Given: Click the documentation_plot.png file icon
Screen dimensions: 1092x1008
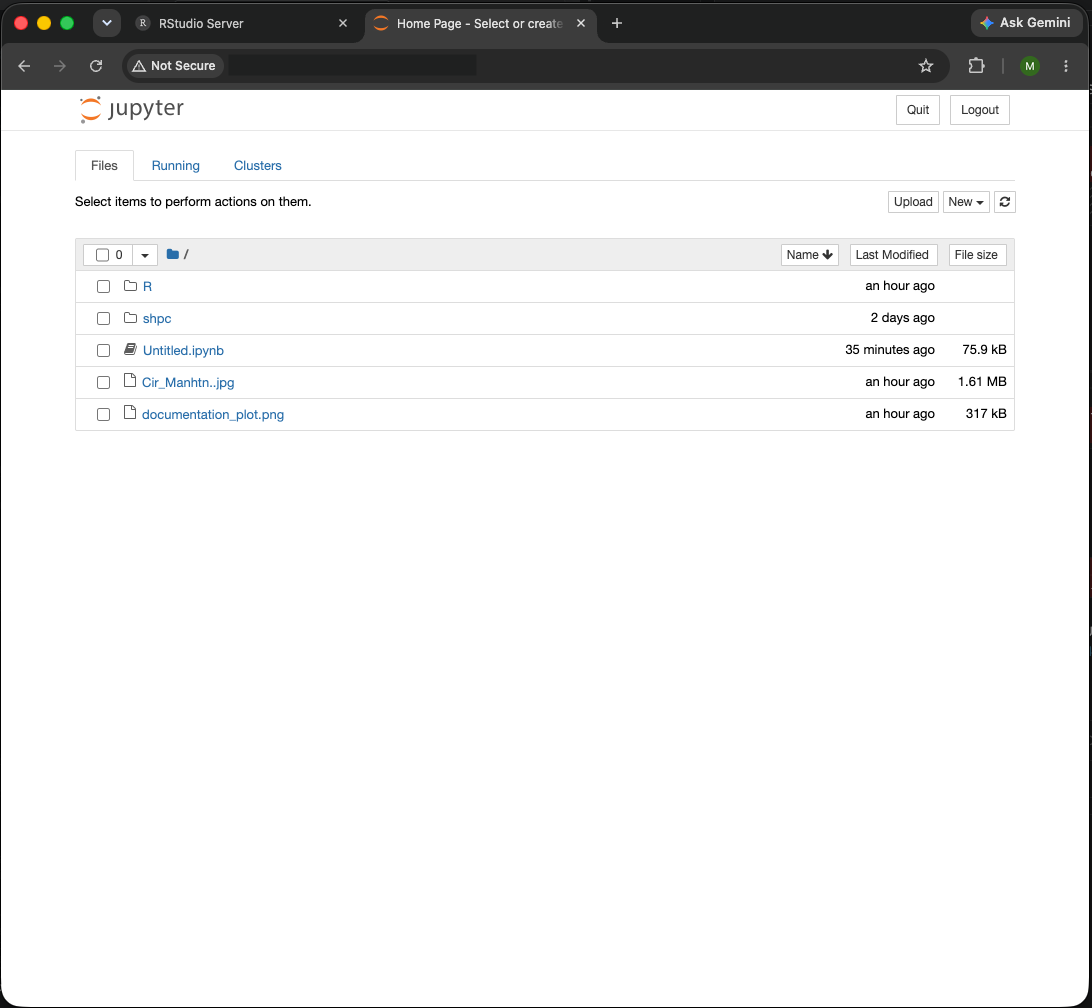Looking at the screenshot, I should tap(130, 413).
